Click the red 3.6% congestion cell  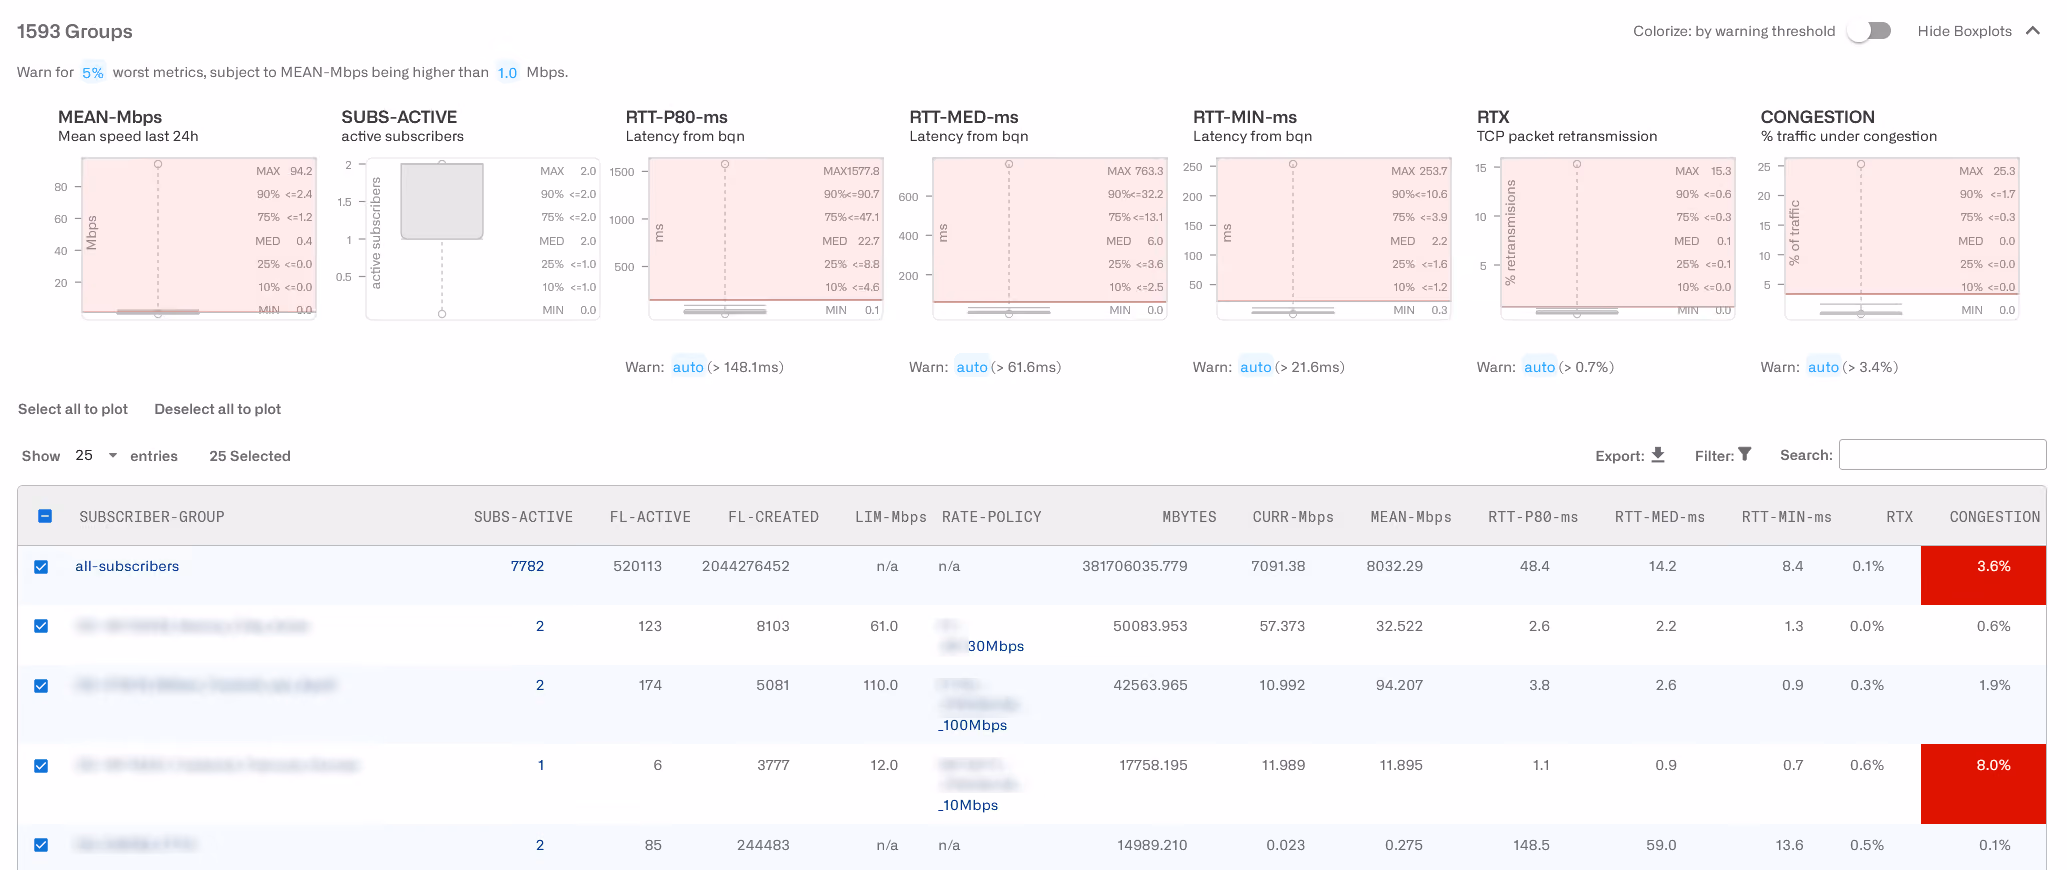pos(1983,575)
